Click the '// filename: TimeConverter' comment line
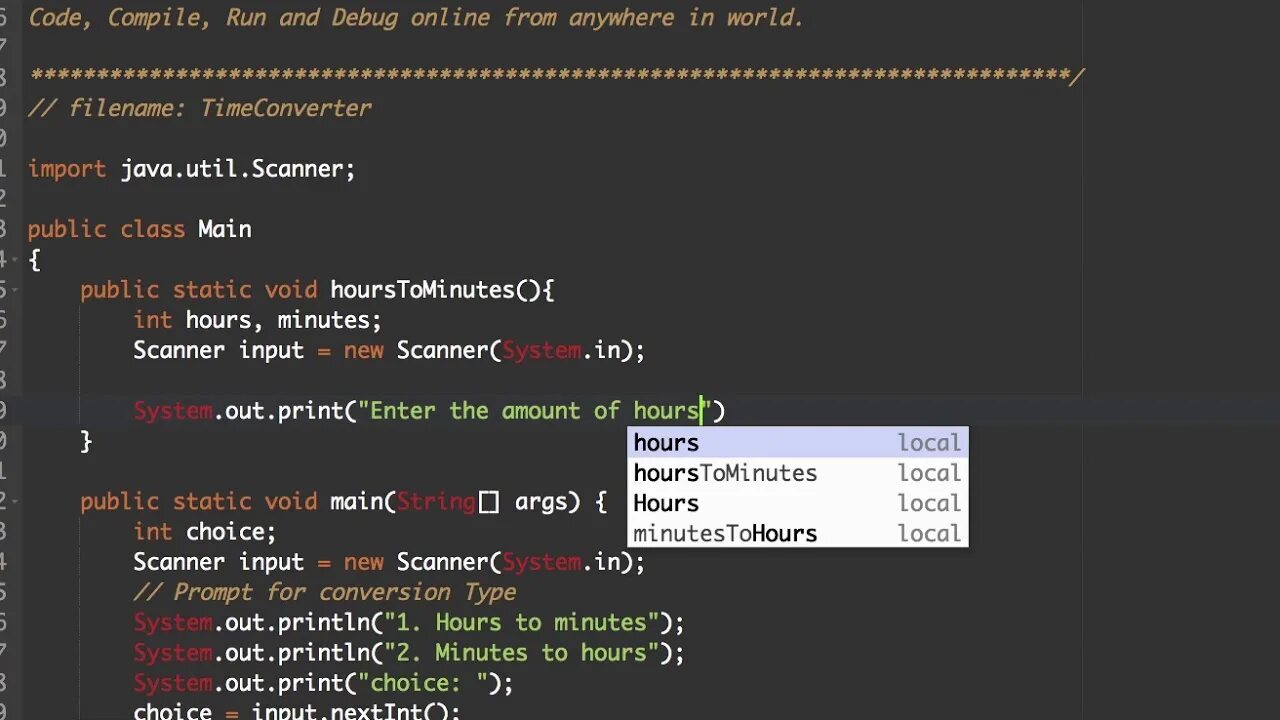 [x=200, y=108]
